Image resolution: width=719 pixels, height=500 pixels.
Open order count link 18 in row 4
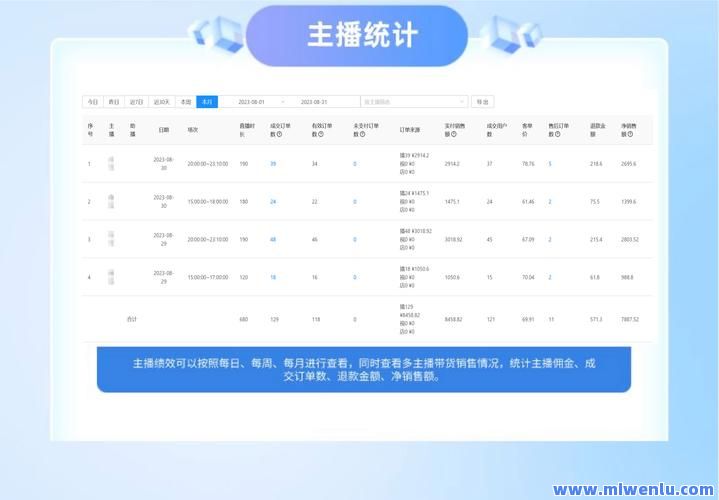[x=273, y=278]
